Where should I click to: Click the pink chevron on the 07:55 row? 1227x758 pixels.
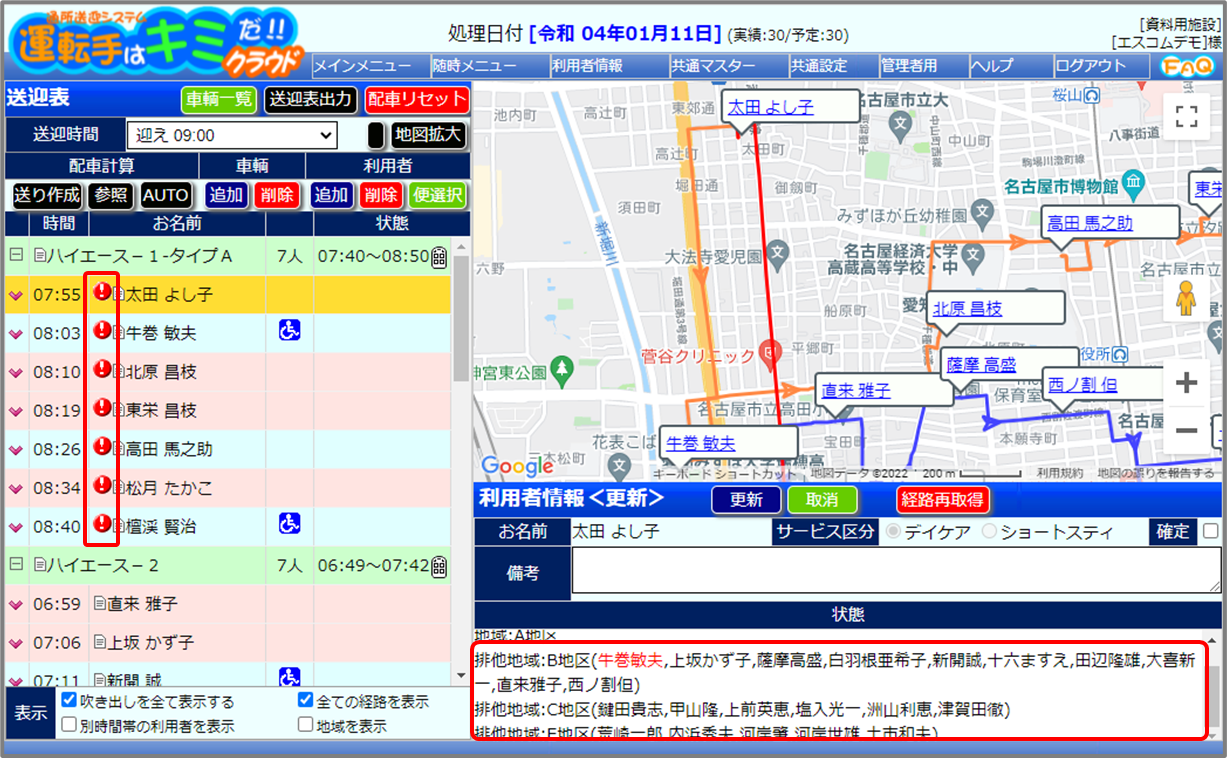[x=15, y=295]
